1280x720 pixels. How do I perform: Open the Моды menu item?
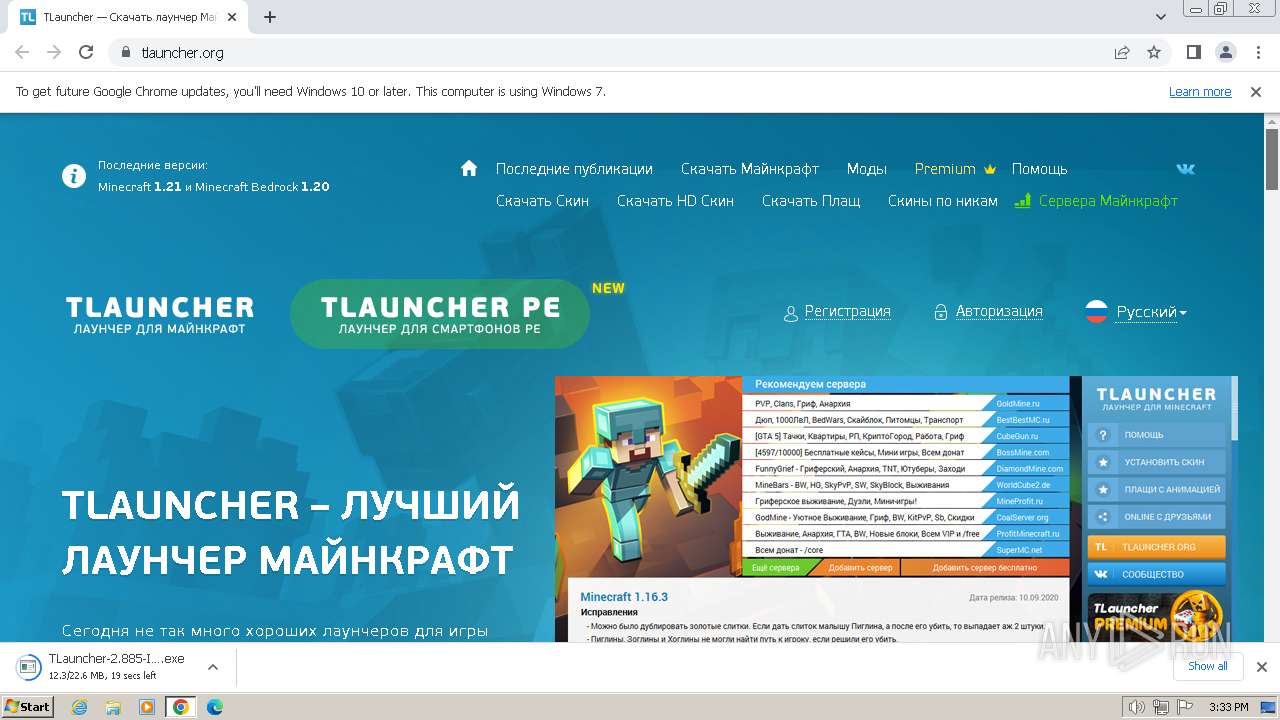pyautogui.click(x=867, y=169)
